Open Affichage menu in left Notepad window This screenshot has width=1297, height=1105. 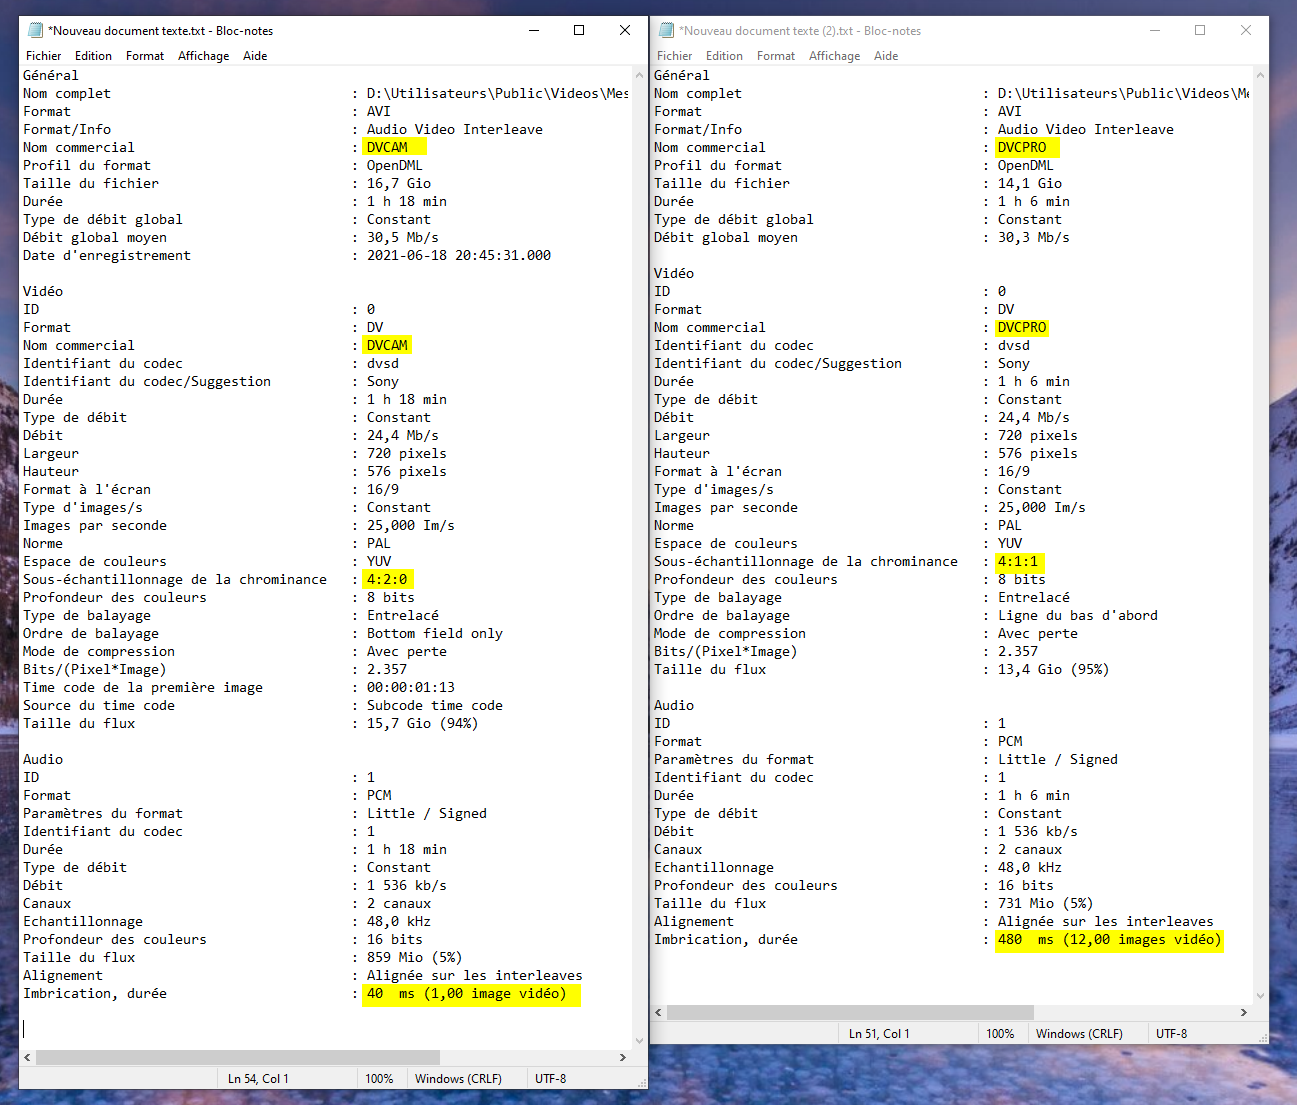[x=204, y=56]
